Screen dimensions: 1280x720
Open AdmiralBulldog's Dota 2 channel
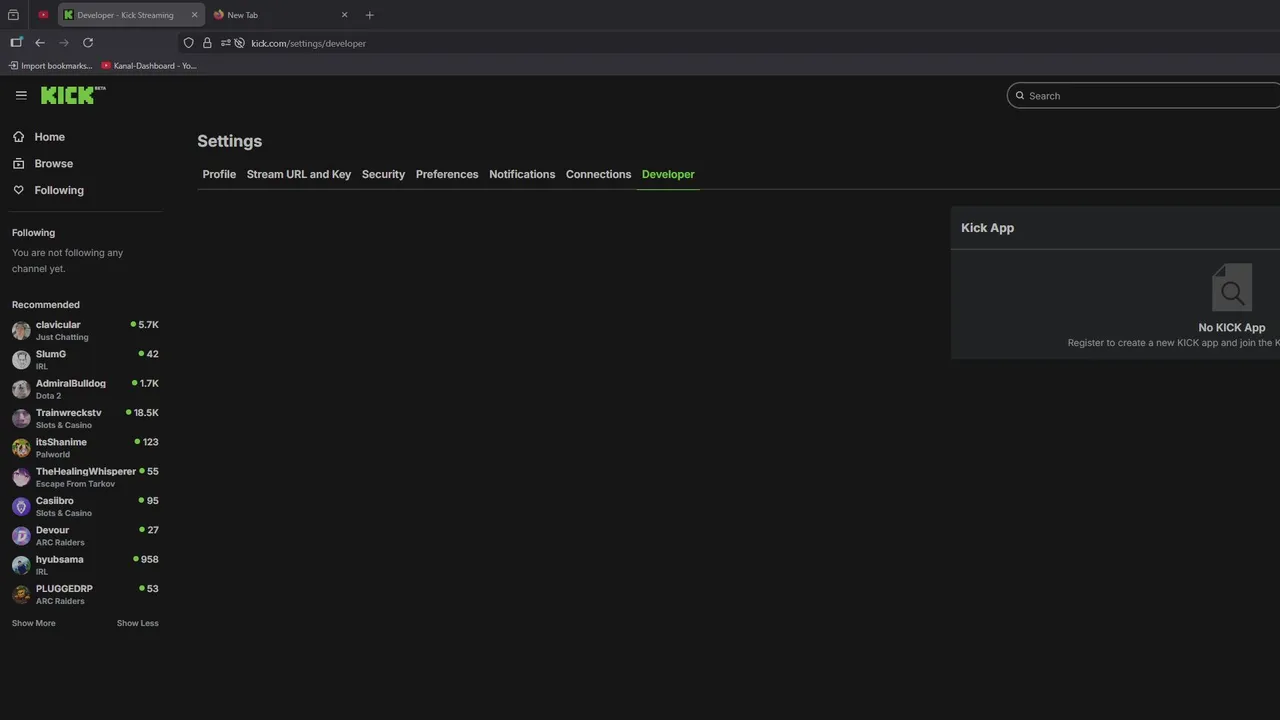[85, 389]
